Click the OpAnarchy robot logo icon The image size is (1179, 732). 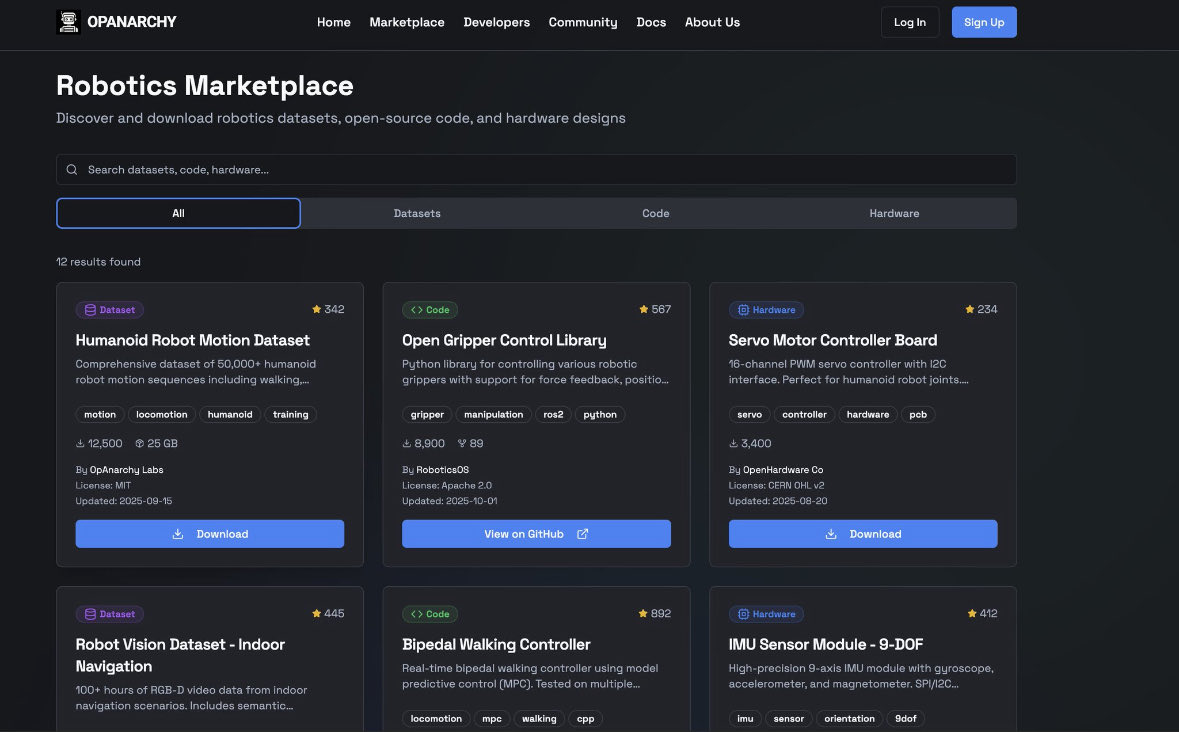point(68,21)
